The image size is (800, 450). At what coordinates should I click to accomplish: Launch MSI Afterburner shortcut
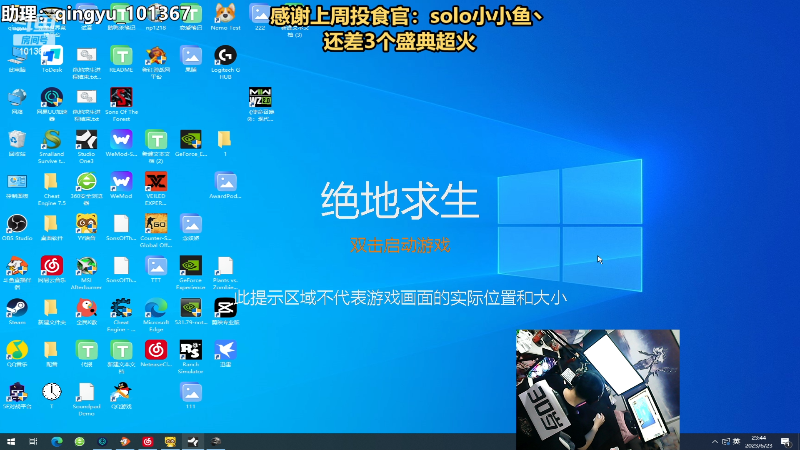(x=86, y=273)
